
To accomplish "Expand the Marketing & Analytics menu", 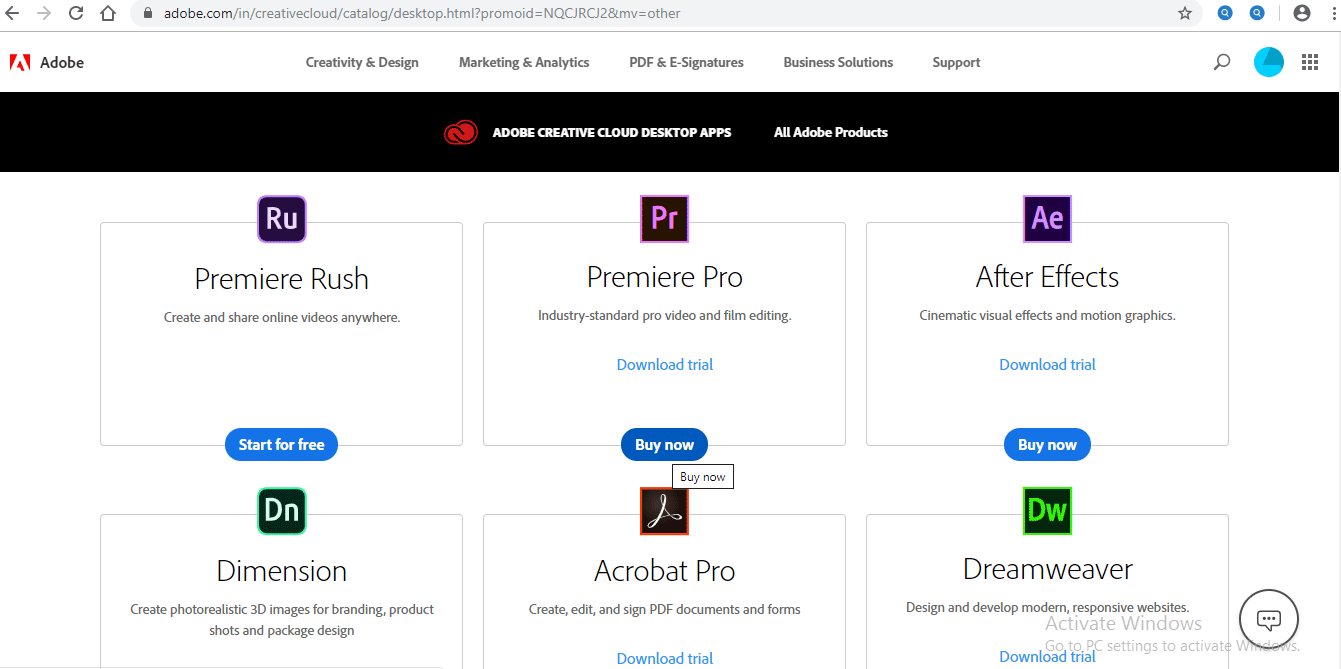I will coord(524,62).
